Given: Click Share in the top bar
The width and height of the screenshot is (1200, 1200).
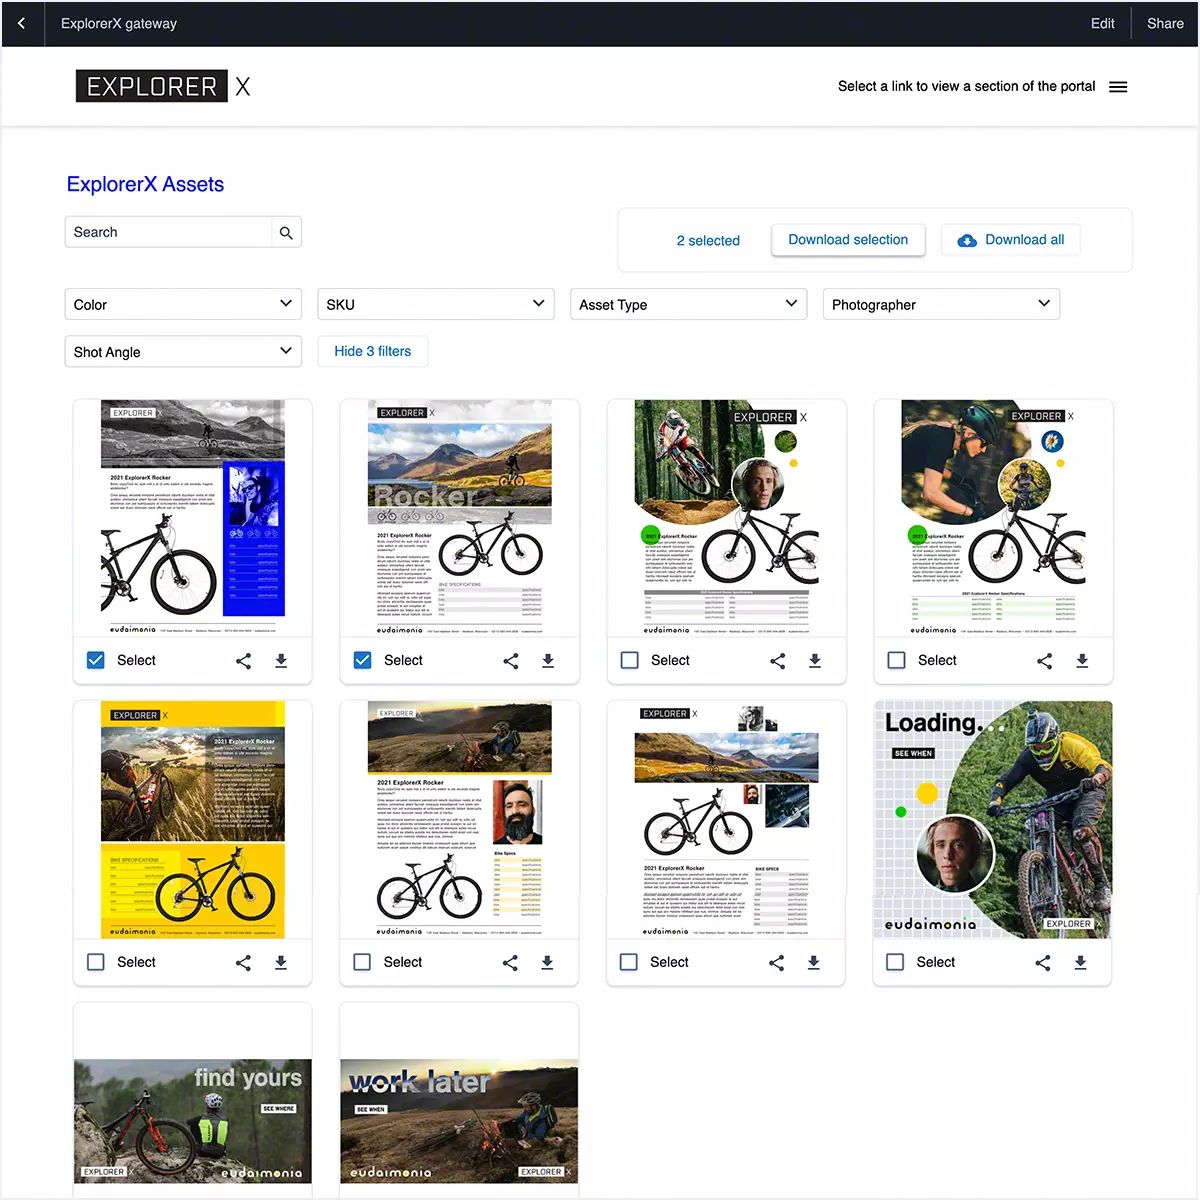Looking at the screenshot, I should tap(1165, 23).
